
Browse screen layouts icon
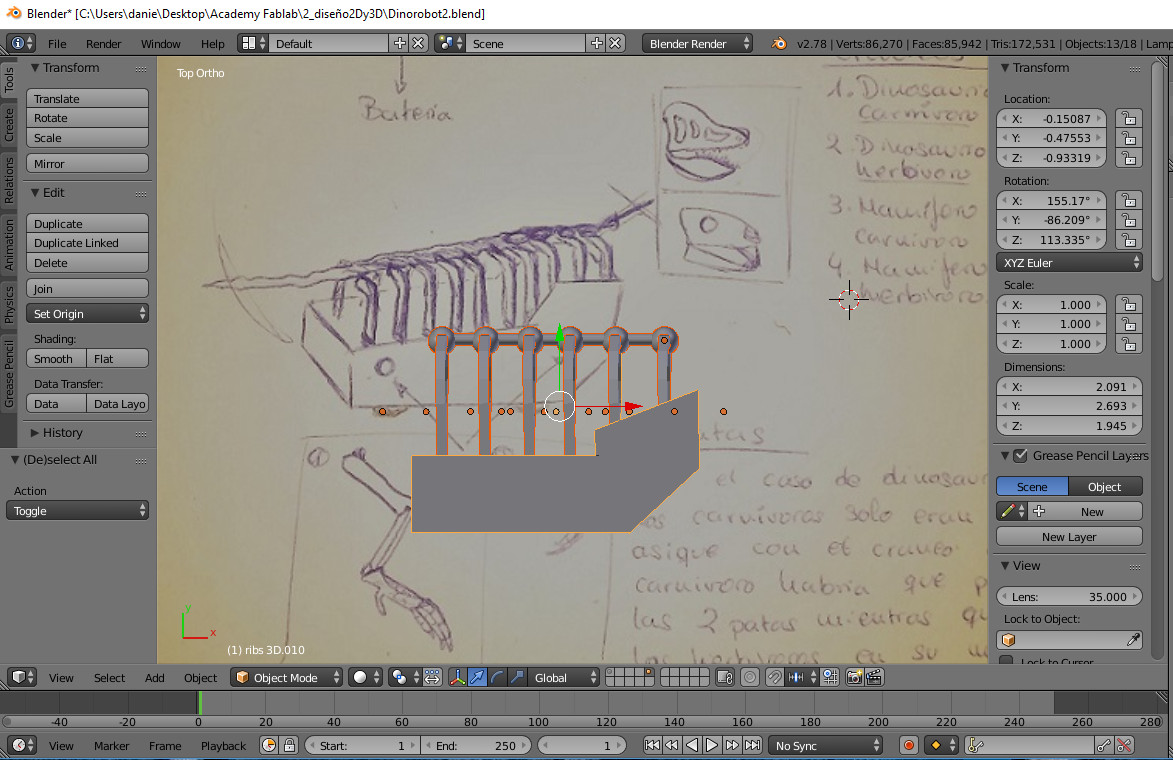pyautogui.click(x=253, y=43)
